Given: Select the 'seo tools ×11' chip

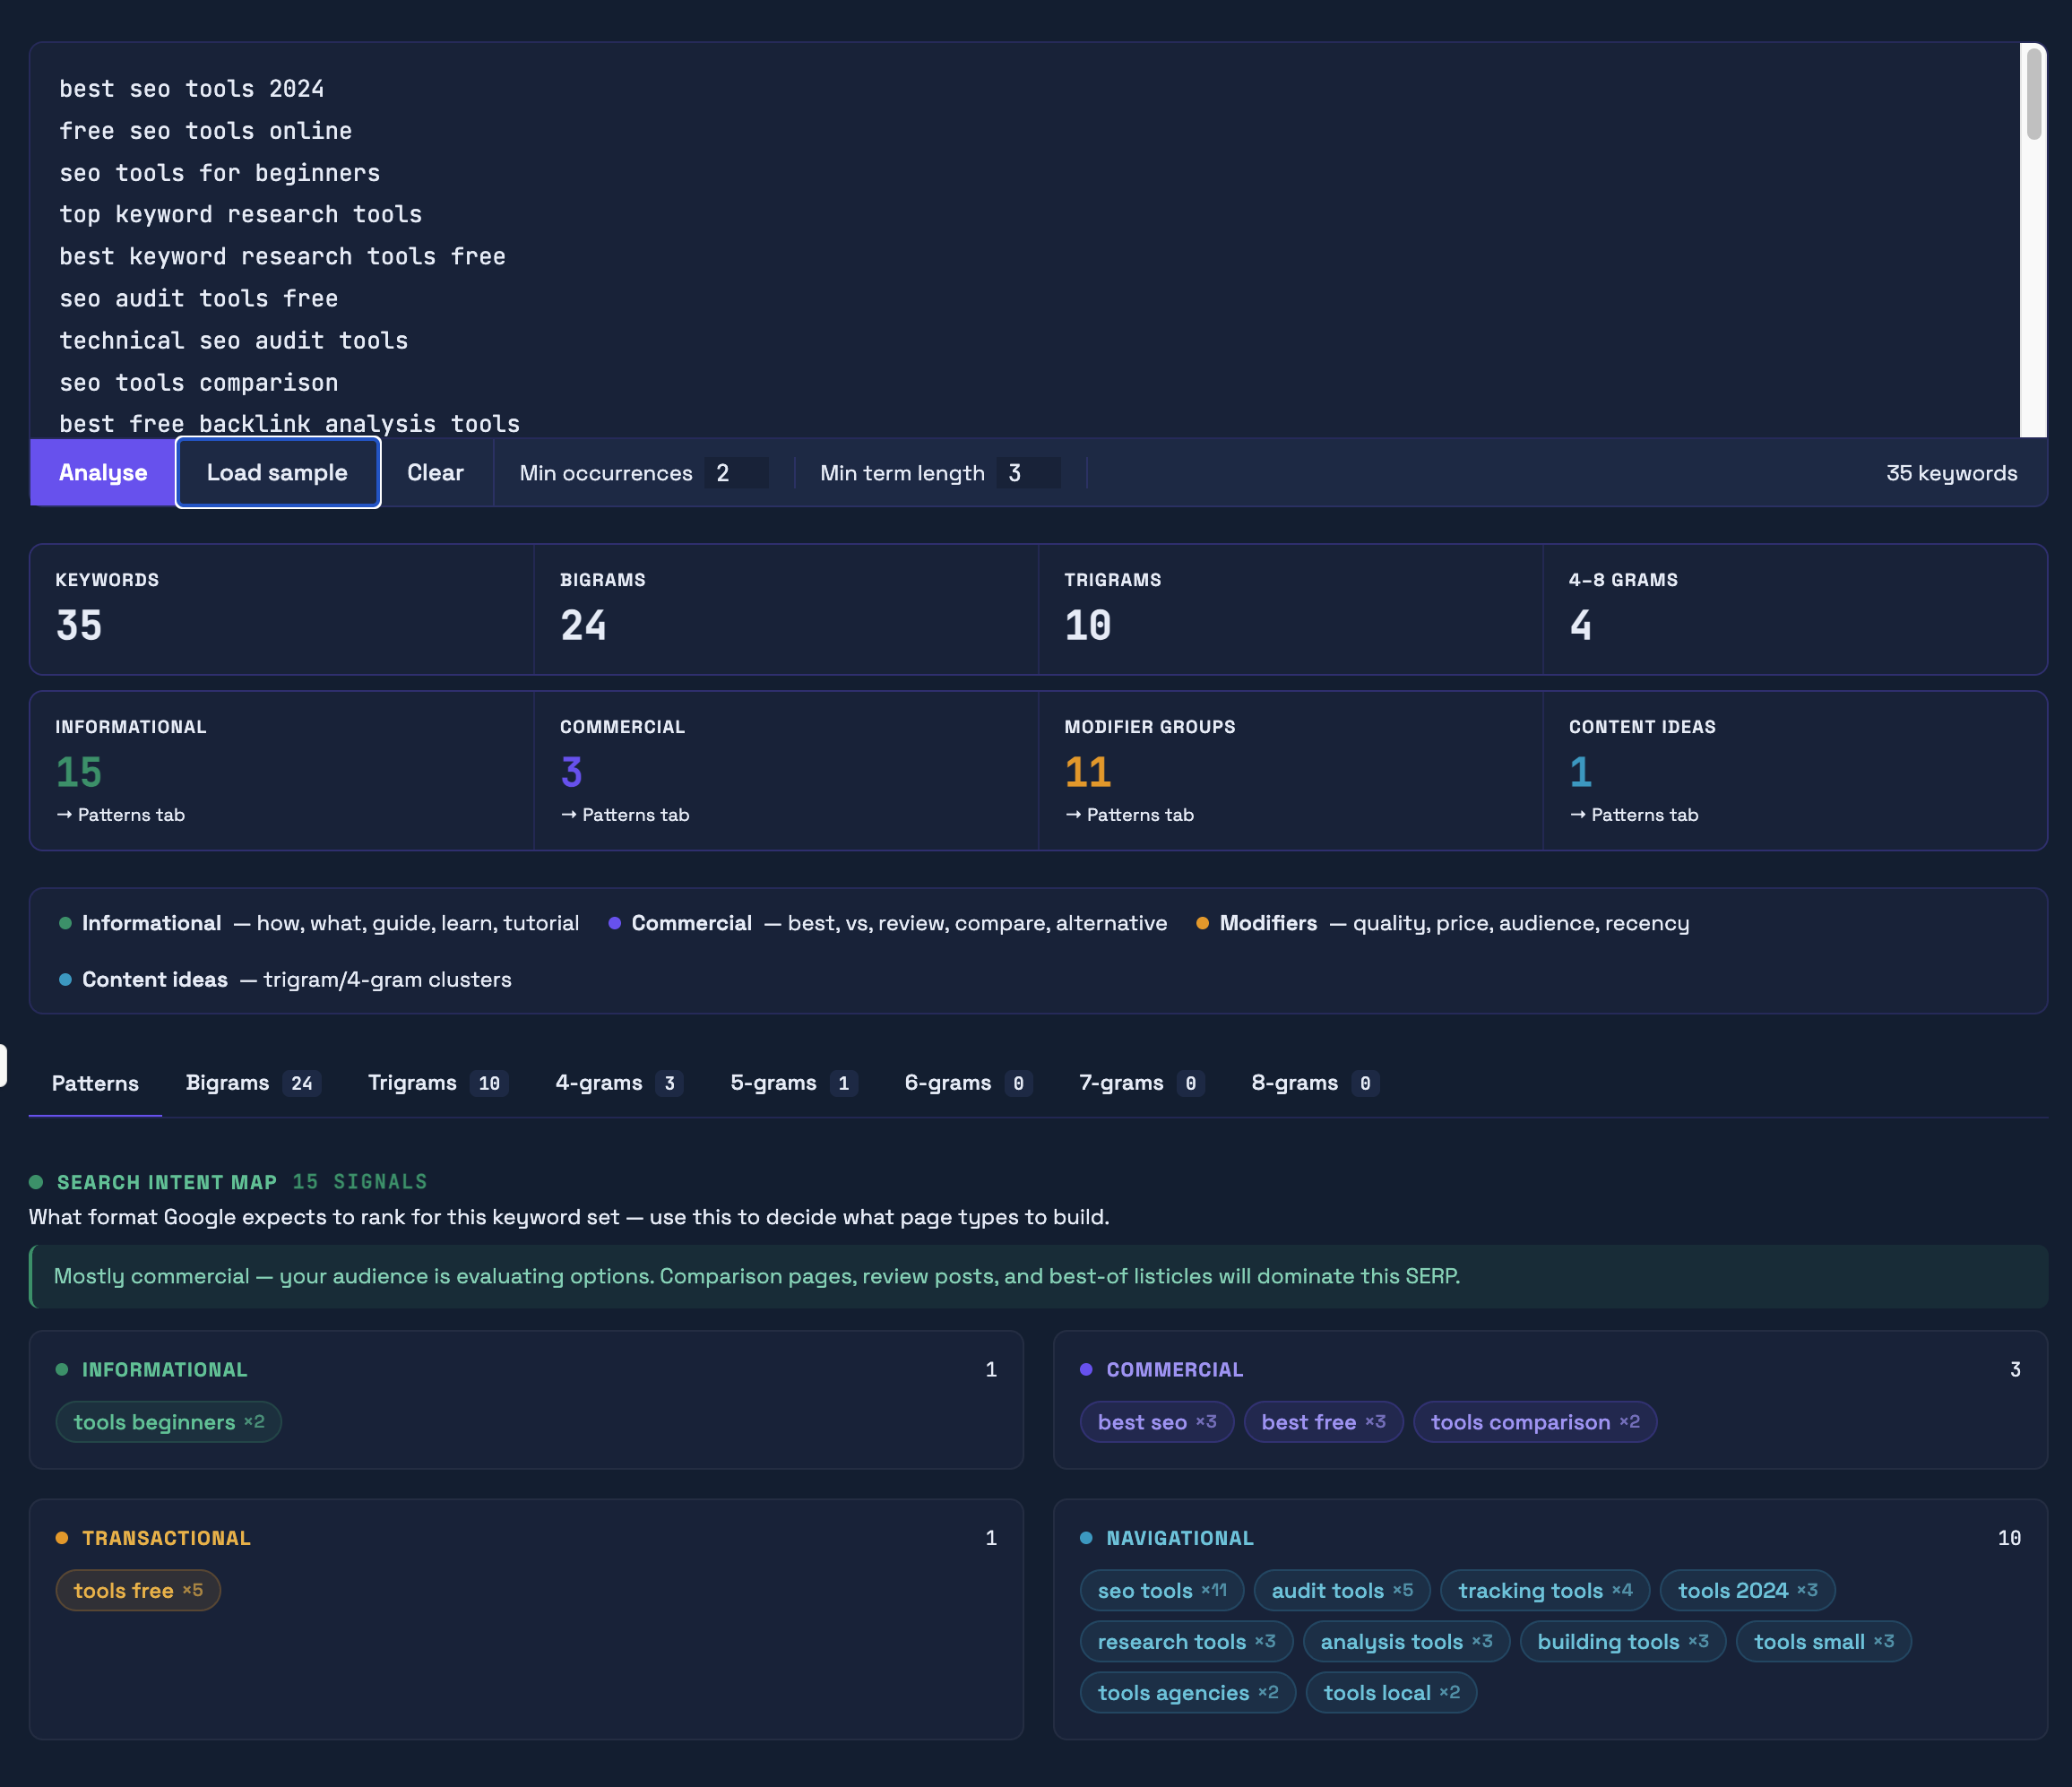Looking at the screenshot, I should 1162,1590.
